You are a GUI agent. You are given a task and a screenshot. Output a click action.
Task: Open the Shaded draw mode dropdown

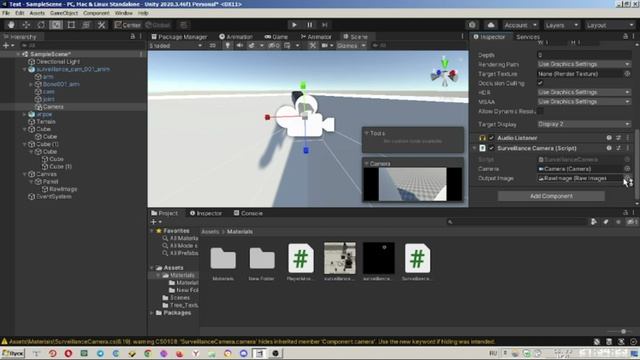(176, 46)
